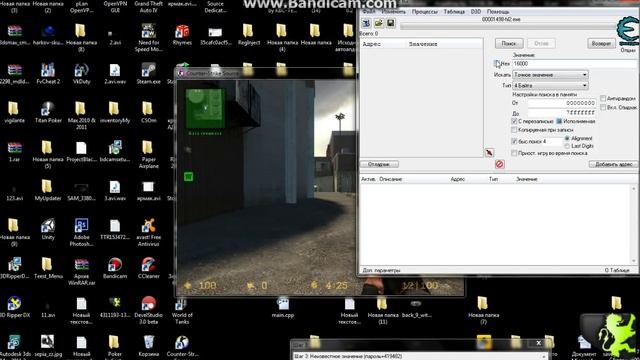Click Cheat Engine's open process computer icon
640x360 pixels.
pos(366,23)
